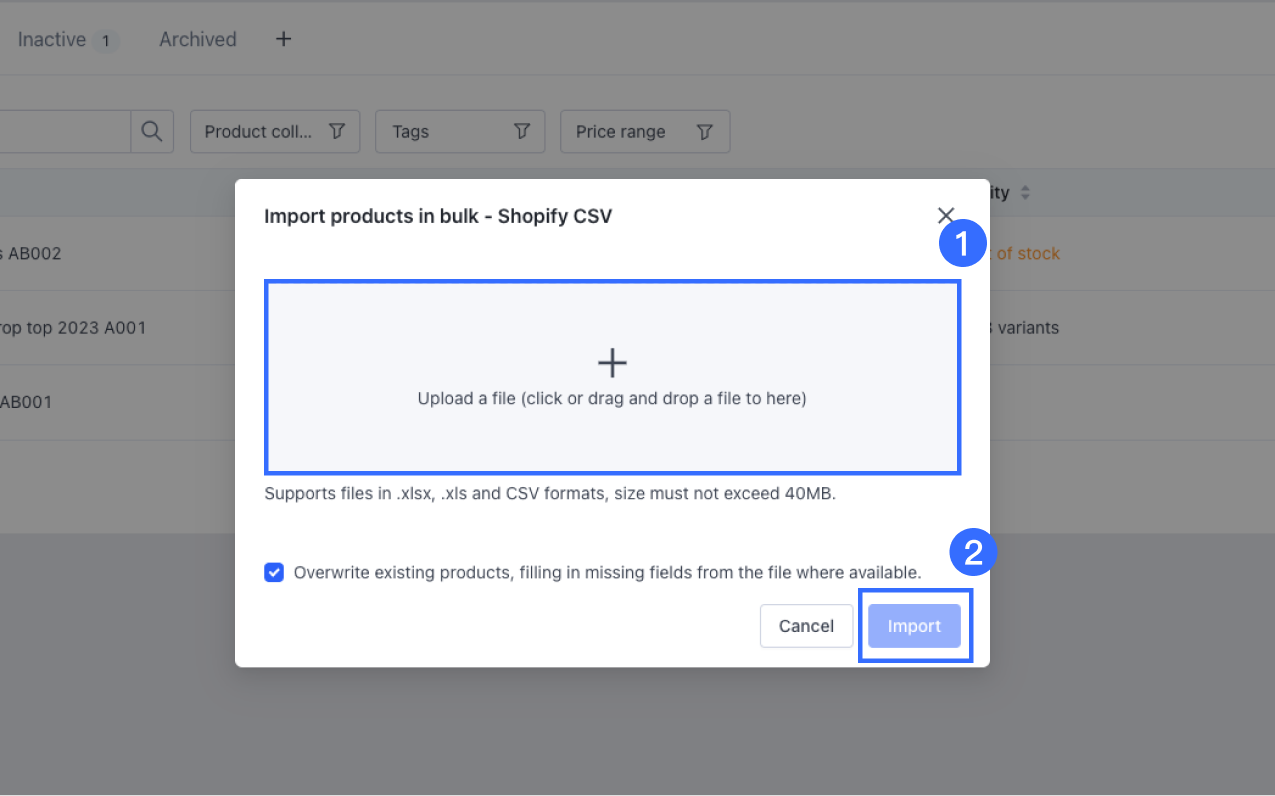This screenshot has height=796, width=1275.
Task: Click supported file formats note
Action: (x=549, y=494)
